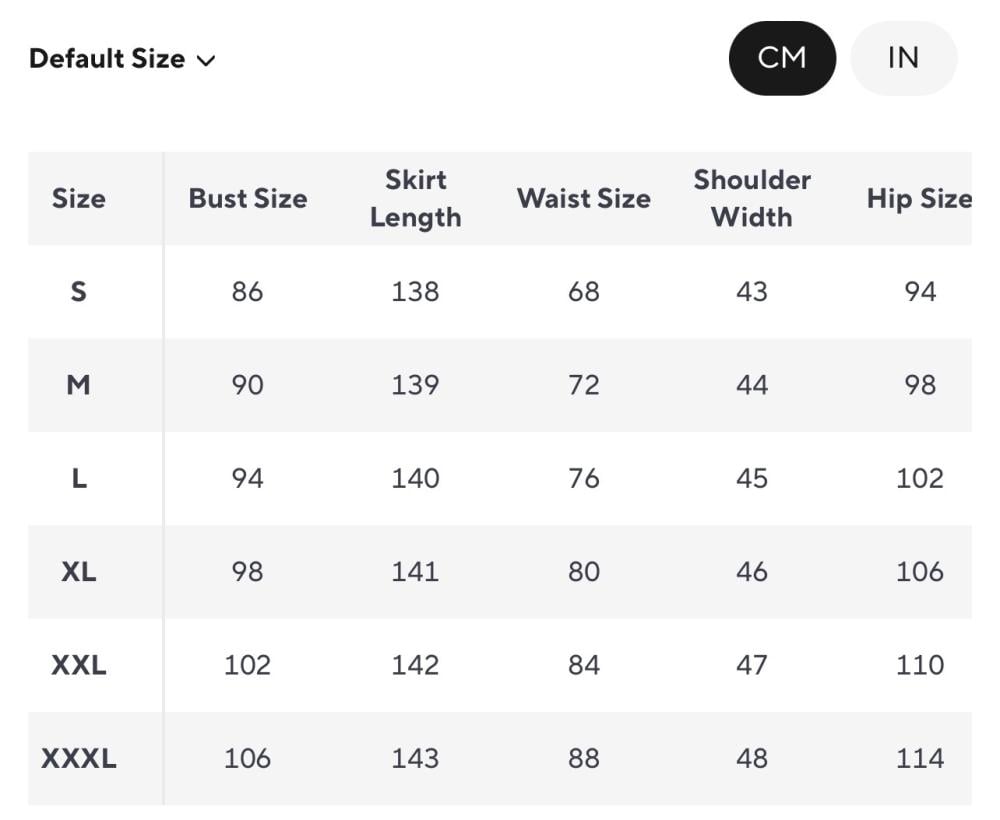Click the Waist Size column header
Image resolution: width=1000 pixels, height=820 pixels.
point(584,198)
